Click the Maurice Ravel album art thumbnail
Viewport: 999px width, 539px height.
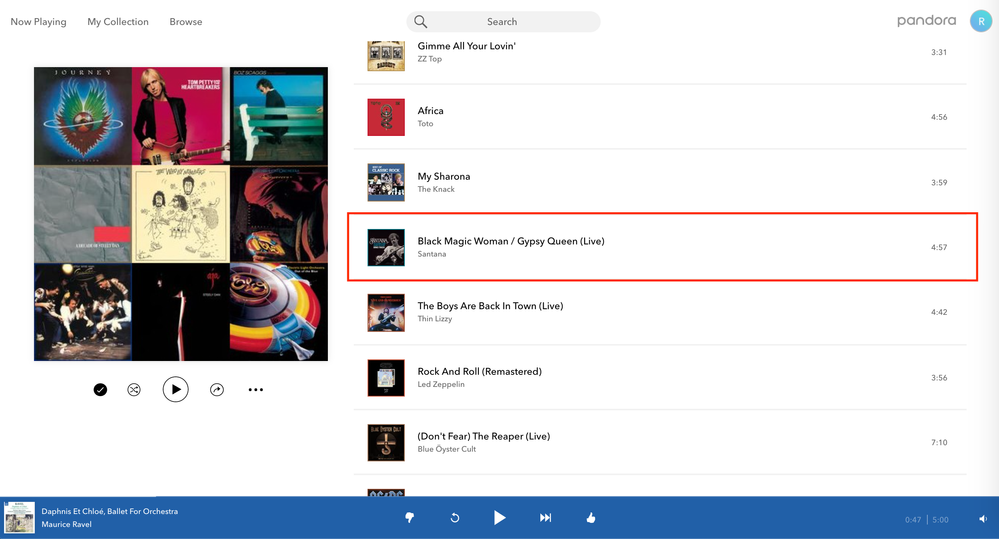[19, 517]
